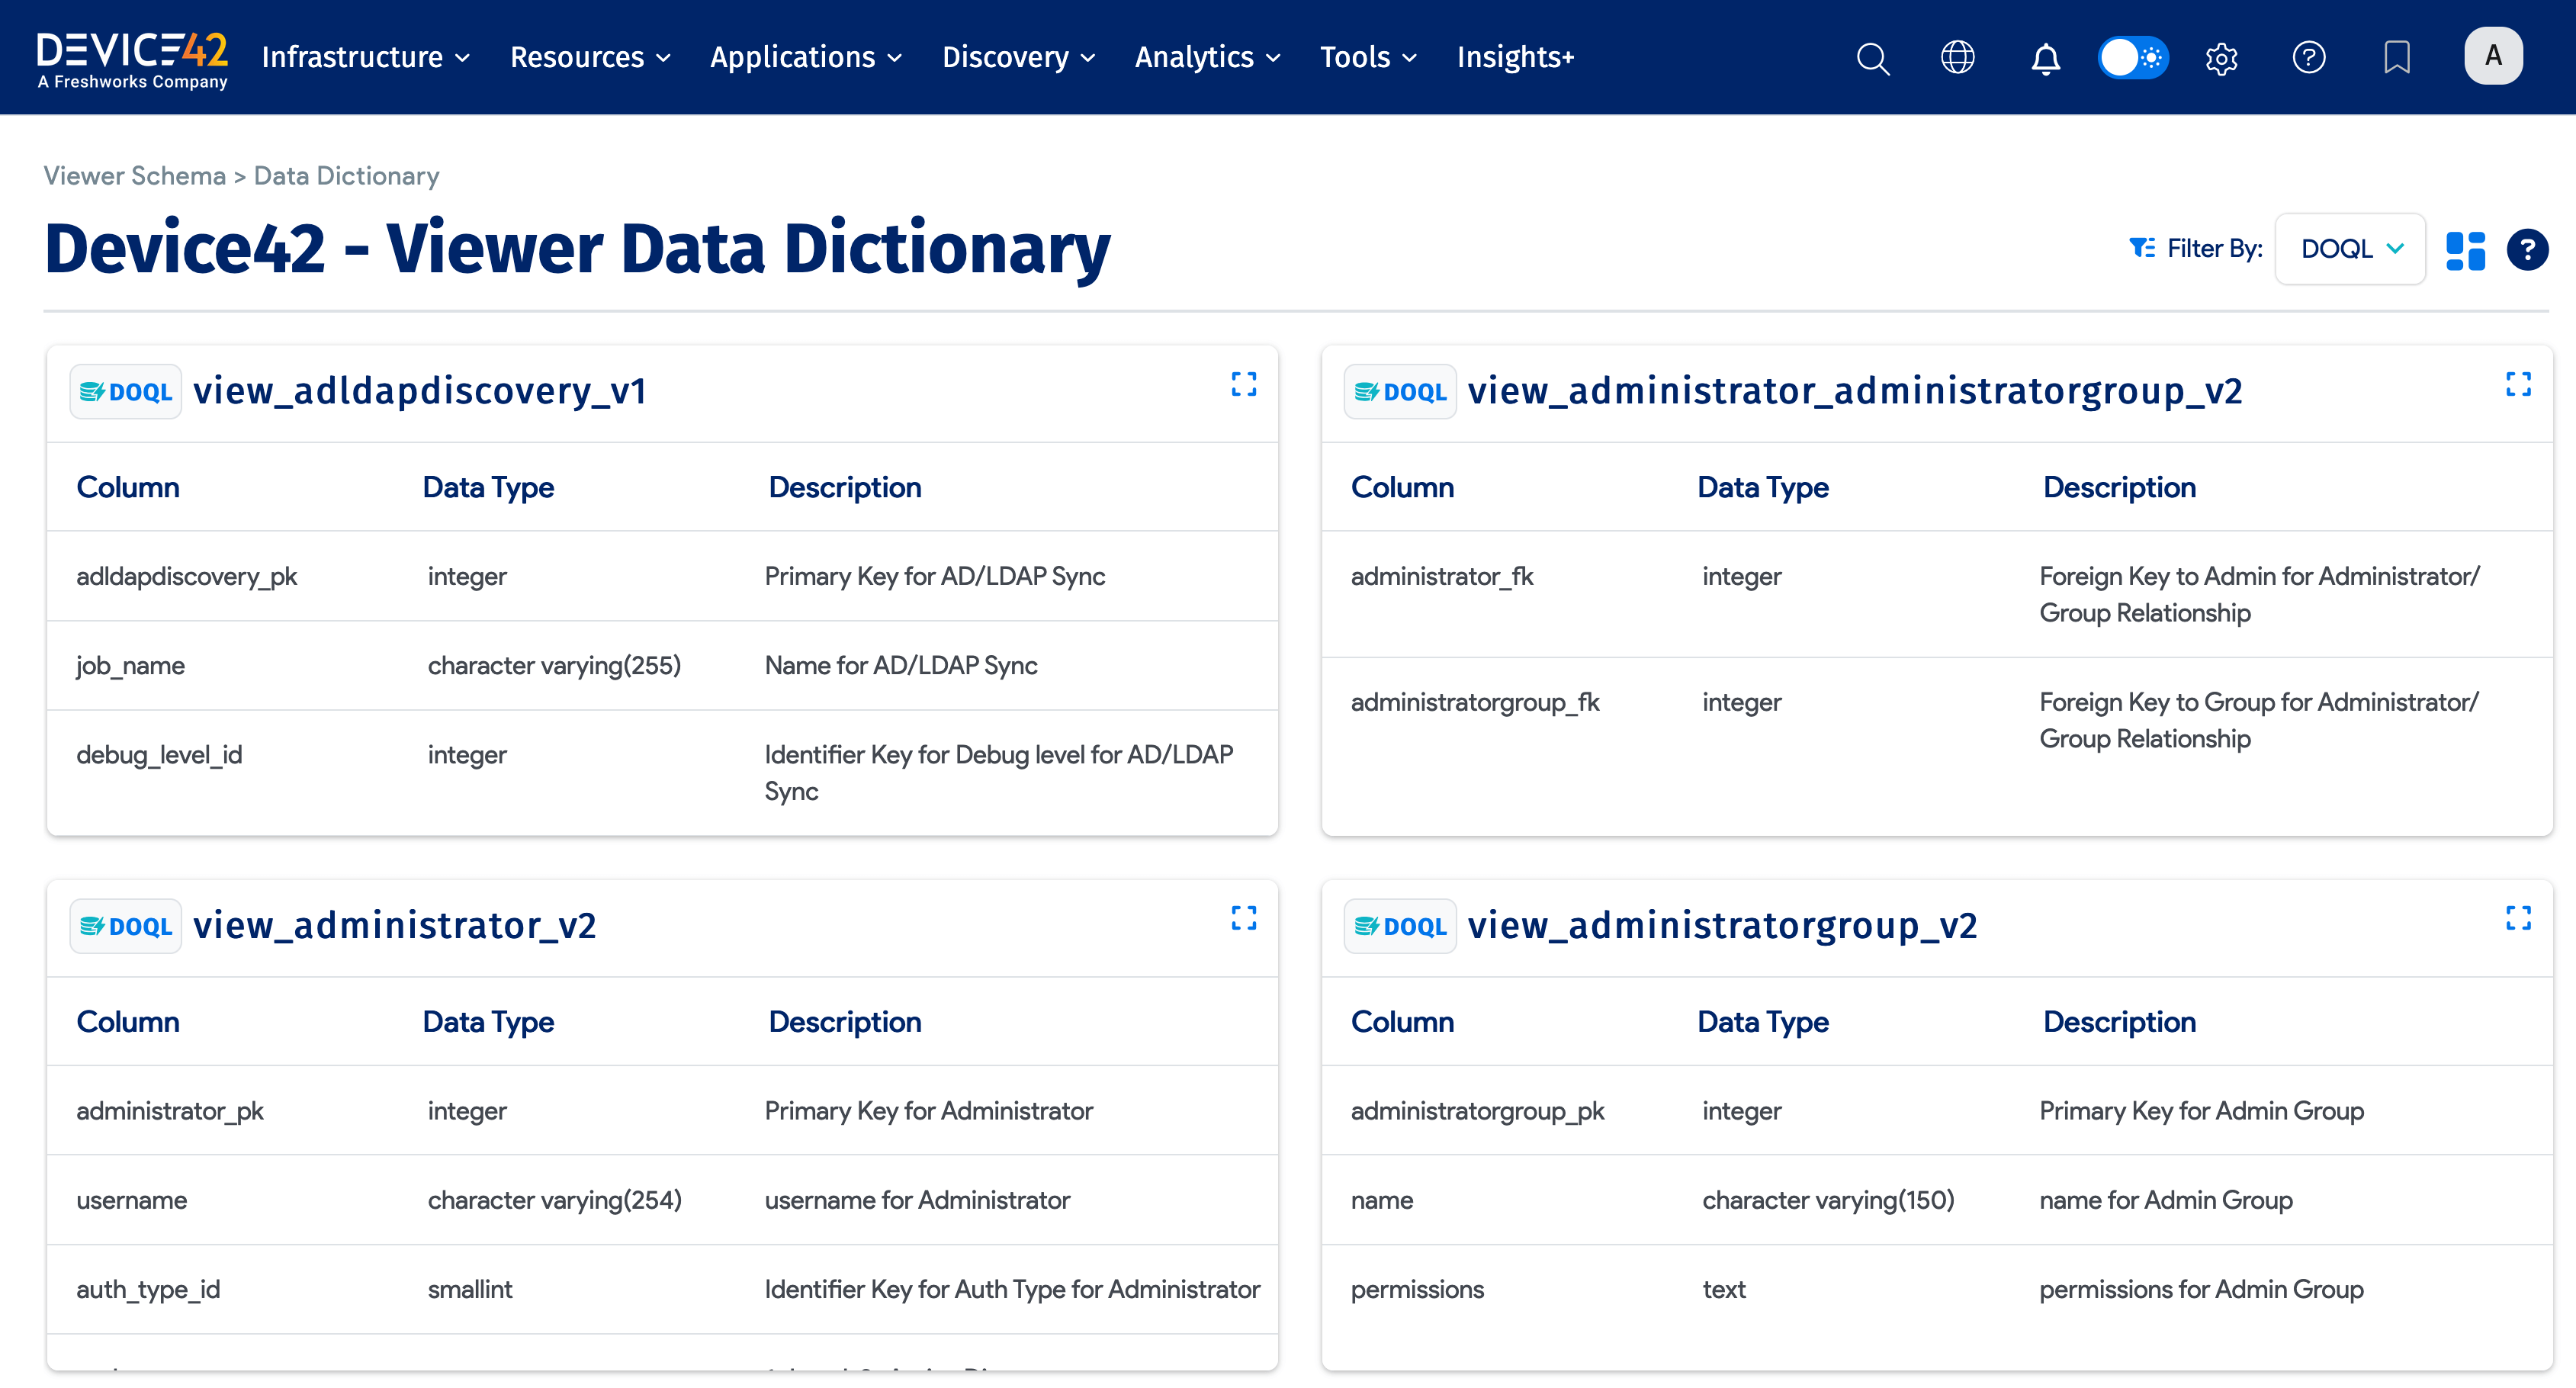Click the DOQL badge on view_administratorgroup_v2
The image size is (2576, 1388).
(1400, 926)
